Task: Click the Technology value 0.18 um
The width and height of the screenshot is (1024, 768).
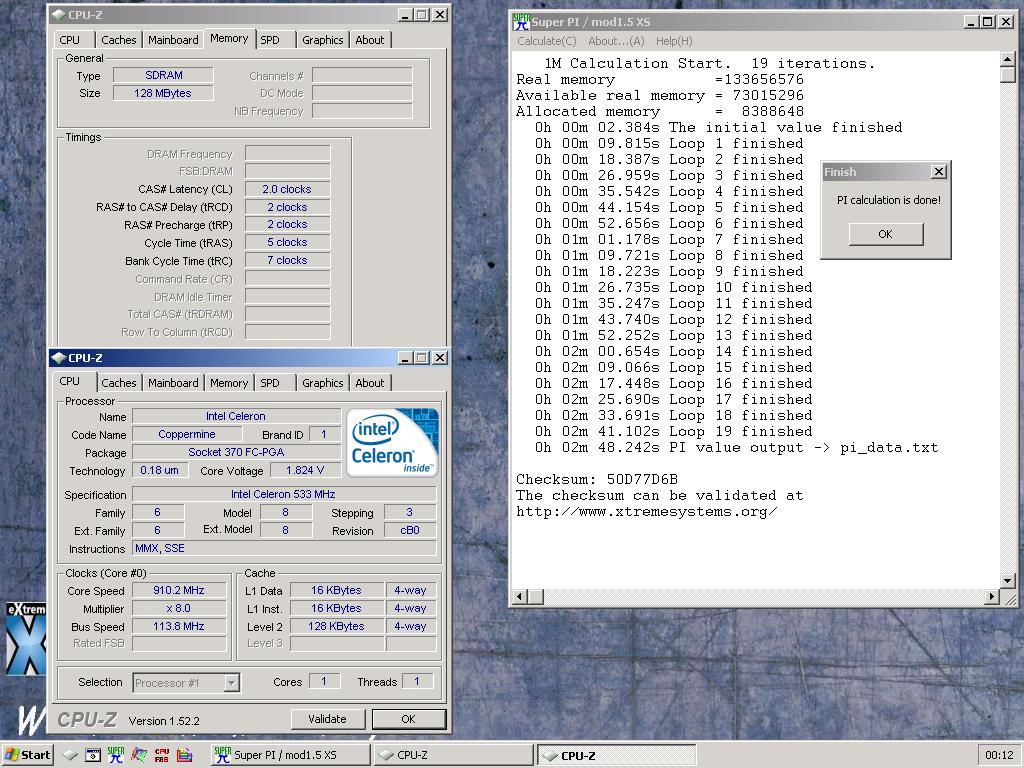Action: pyautogui.click(x=159, y=470)
